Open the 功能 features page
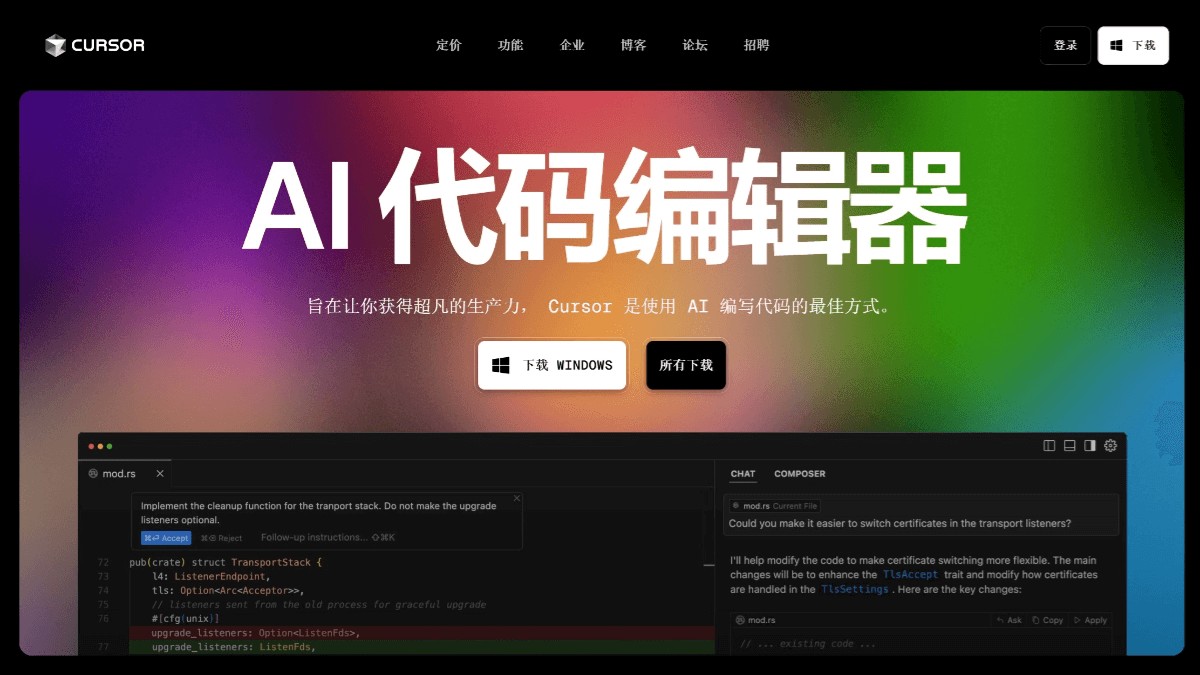 [x=511, y=45]
